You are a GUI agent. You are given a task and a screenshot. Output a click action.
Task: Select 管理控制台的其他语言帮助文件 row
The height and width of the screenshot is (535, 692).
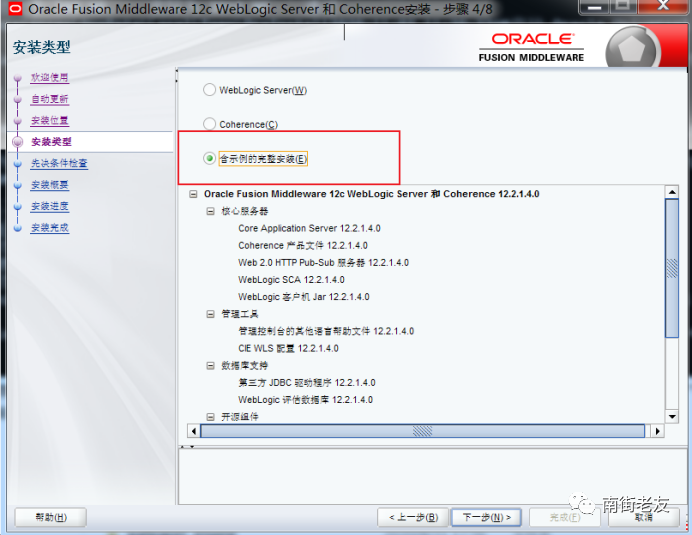(326, 332)
